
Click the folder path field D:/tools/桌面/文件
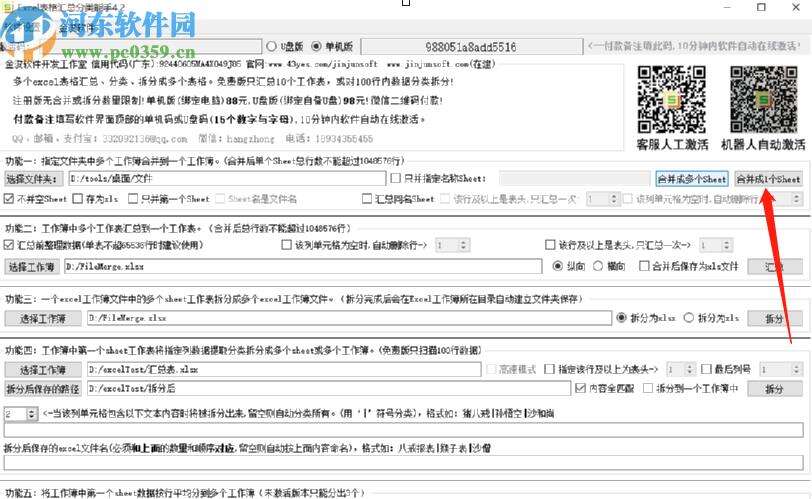pyautogui.click(x=227, y=179)
